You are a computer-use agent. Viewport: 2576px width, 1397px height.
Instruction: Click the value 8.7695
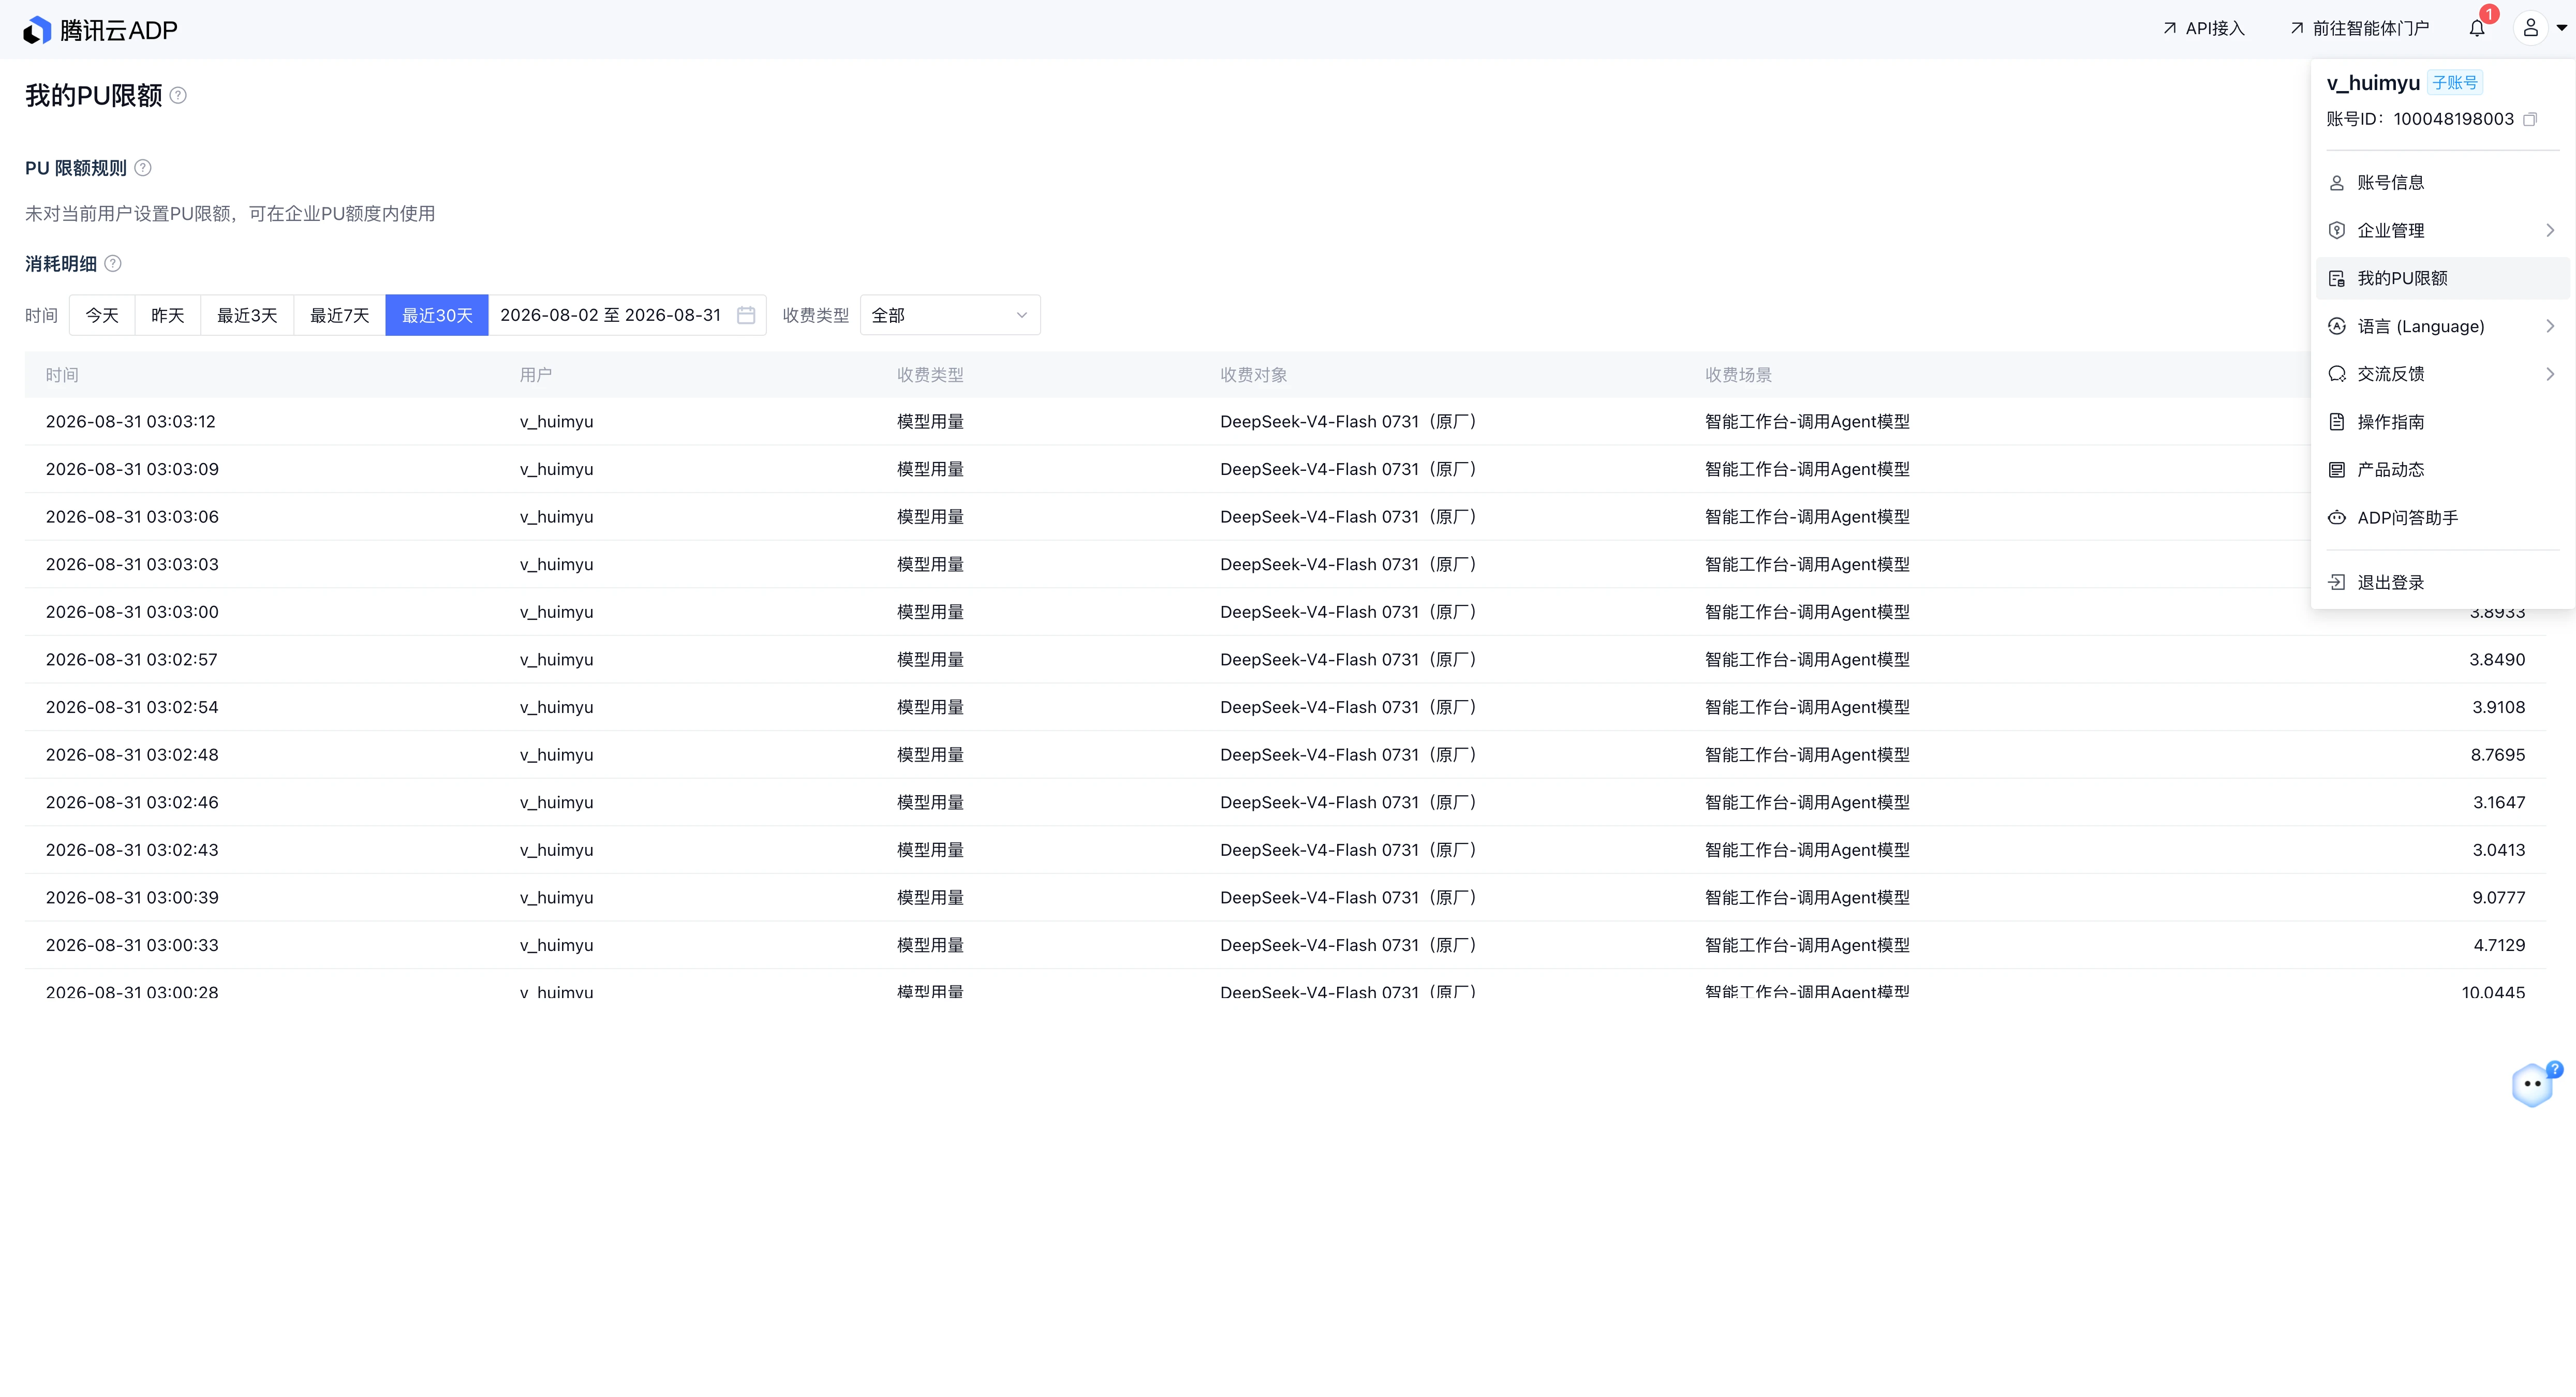[2498, 755]
